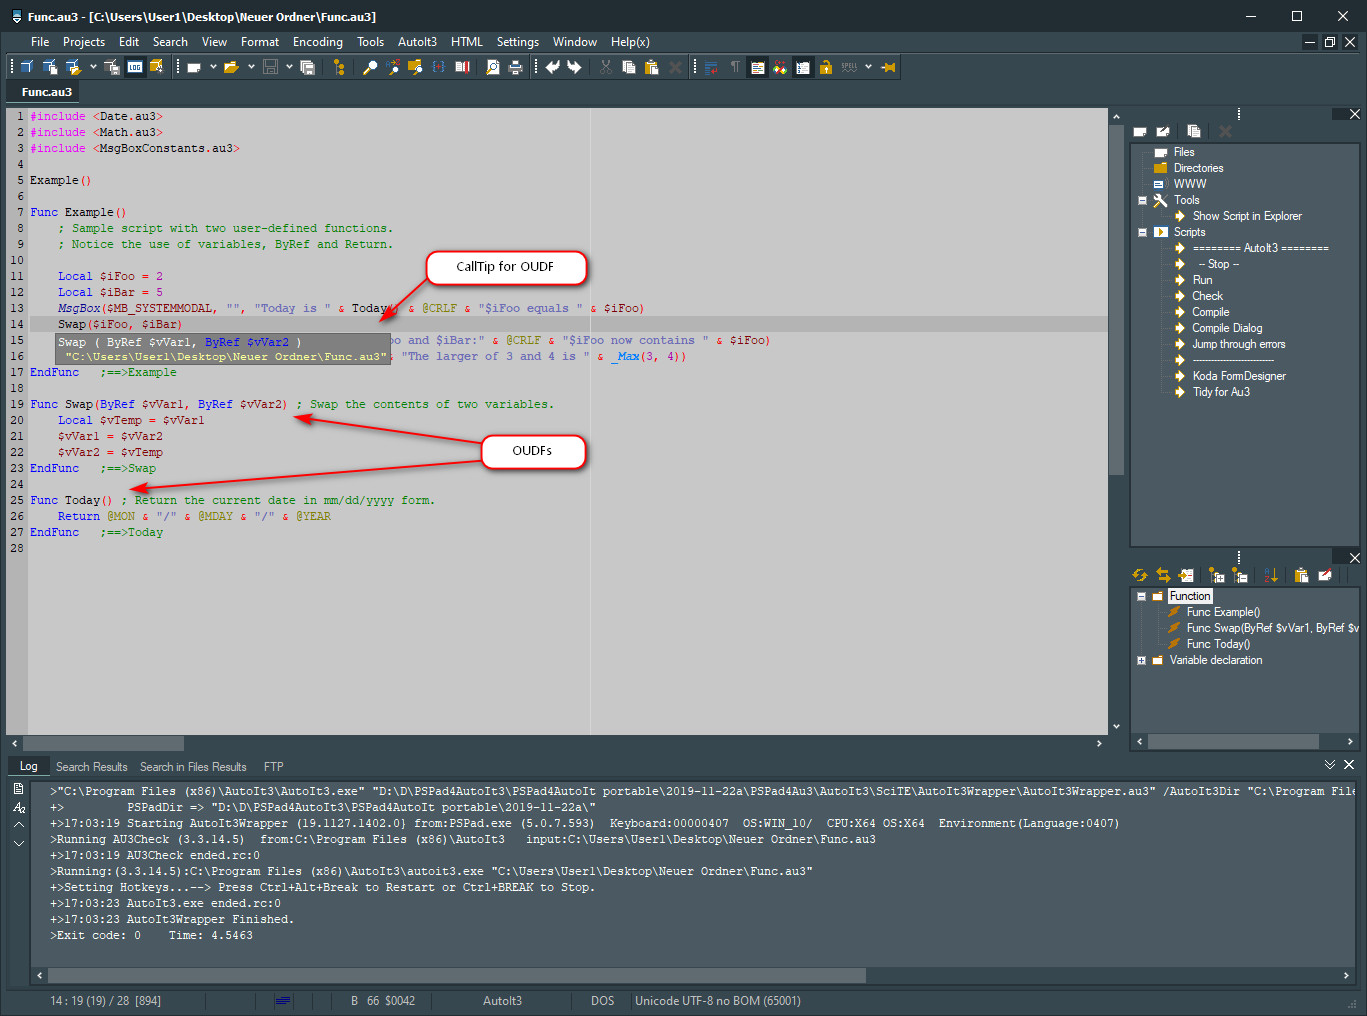The width and height of the screenshot is (1367, 1016).
Task: Click the Save floppy disk icon
Action: point(270,67)
